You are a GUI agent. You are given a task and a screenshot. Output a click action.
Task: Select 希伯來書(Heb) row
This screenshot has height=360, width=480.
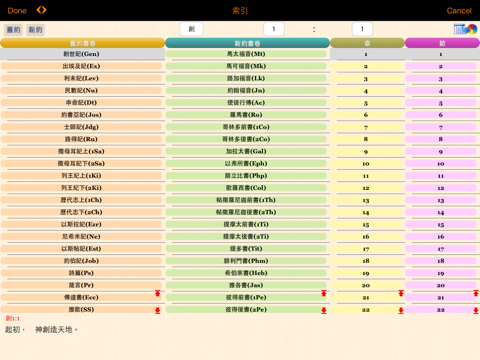coord(246,273)
